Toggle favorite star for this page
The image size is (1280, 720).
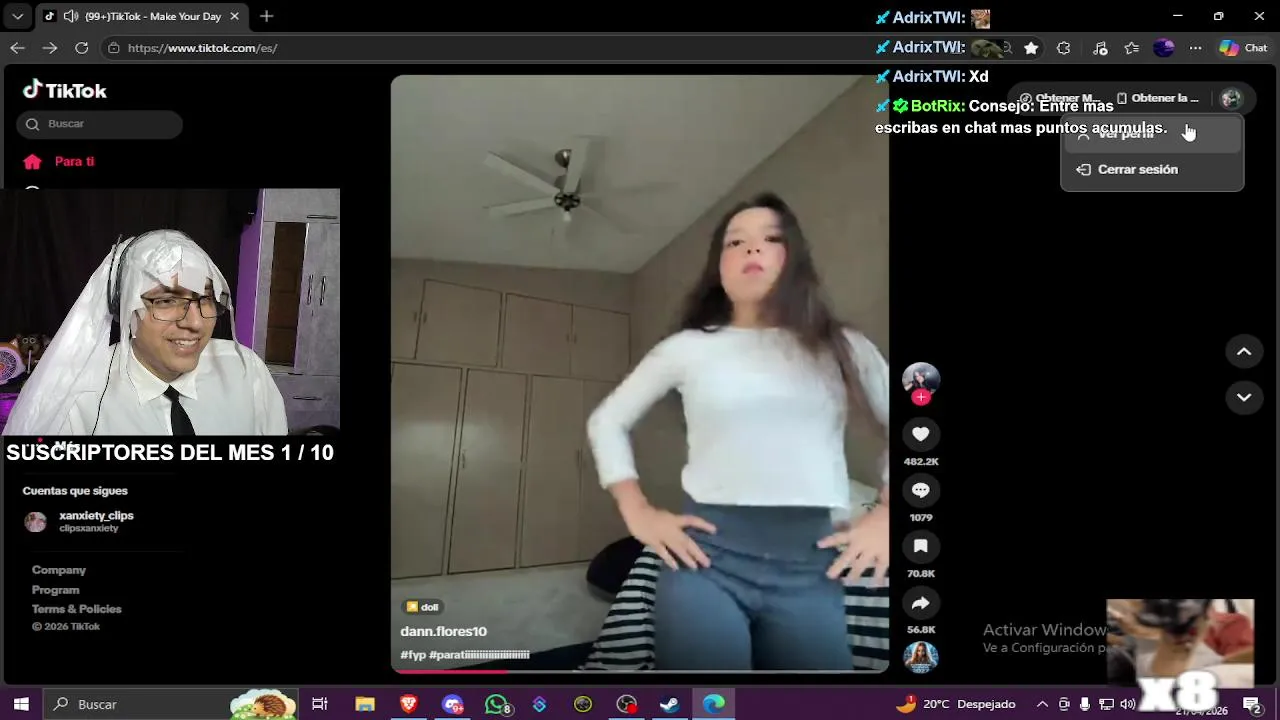[x=1031, y=48]
